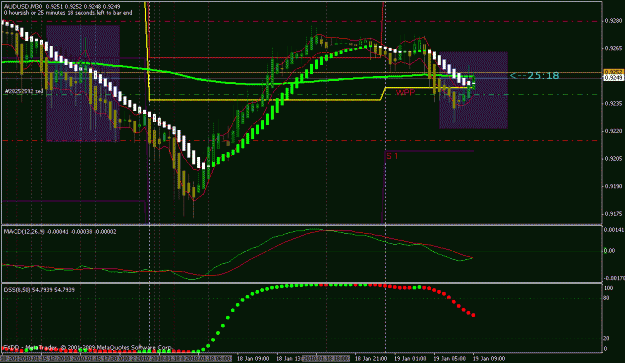
Task: Click the 0.9175 price scale value
Action: coord(613,214)
